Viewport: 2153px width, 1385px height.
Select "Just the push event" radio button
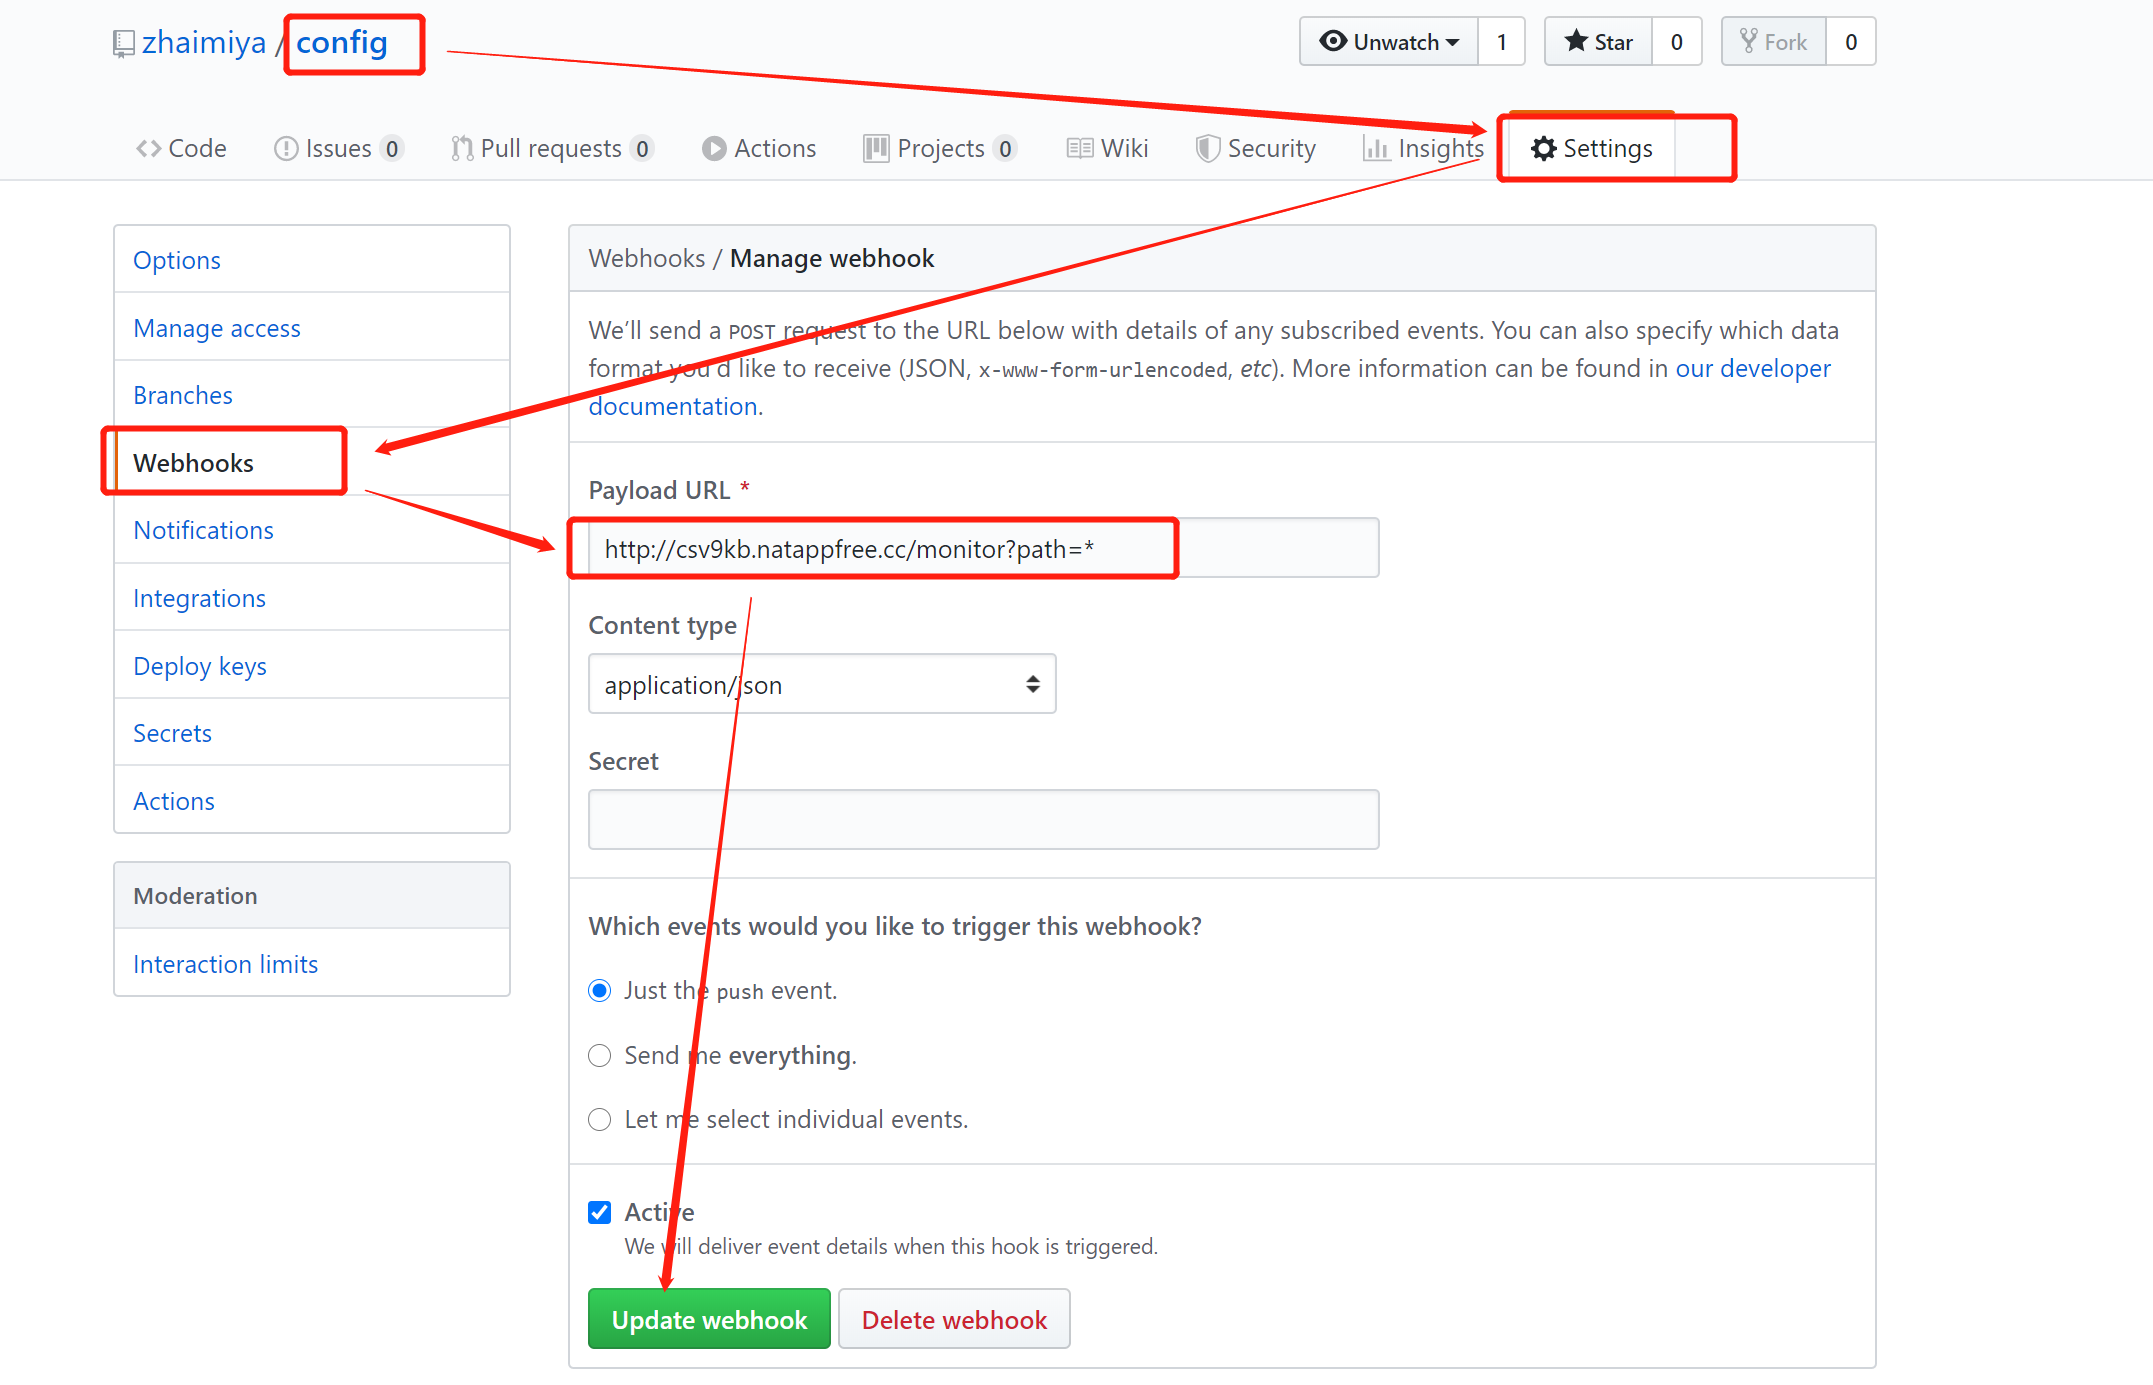coord(600,991)
